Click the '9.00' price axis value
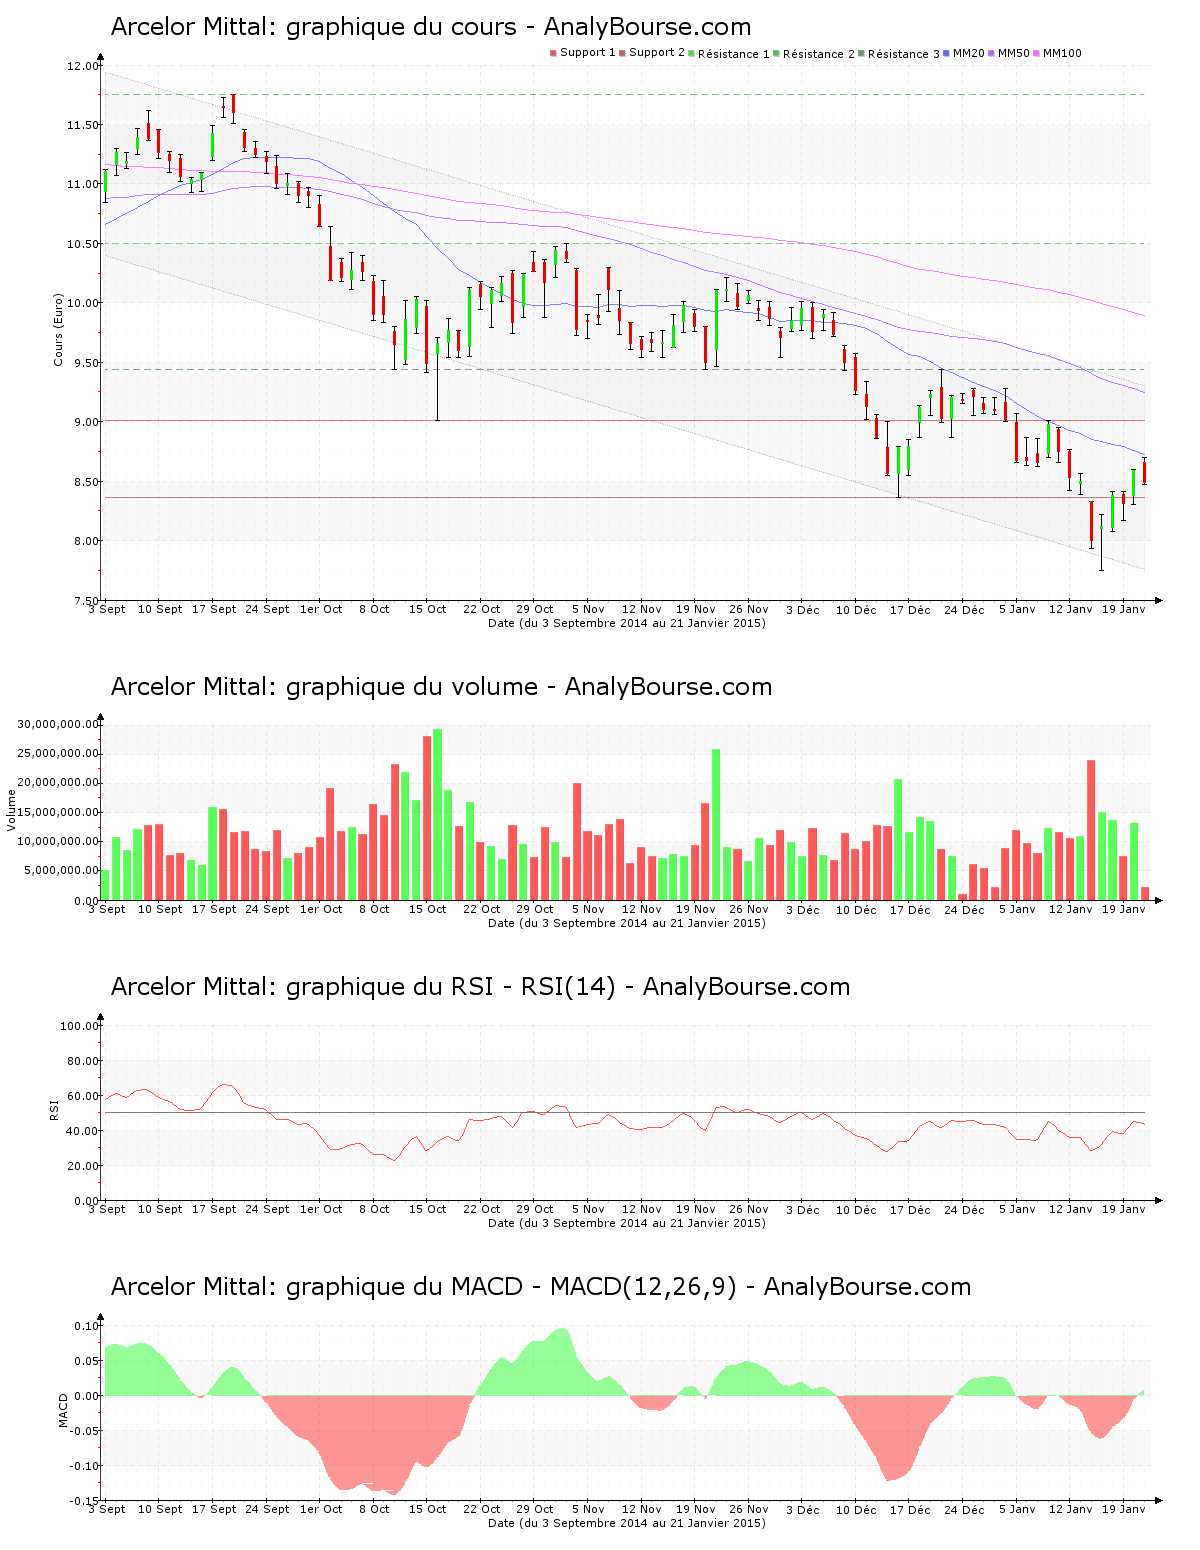This screenshot has width=1200, height=1550. click(87, 422)
